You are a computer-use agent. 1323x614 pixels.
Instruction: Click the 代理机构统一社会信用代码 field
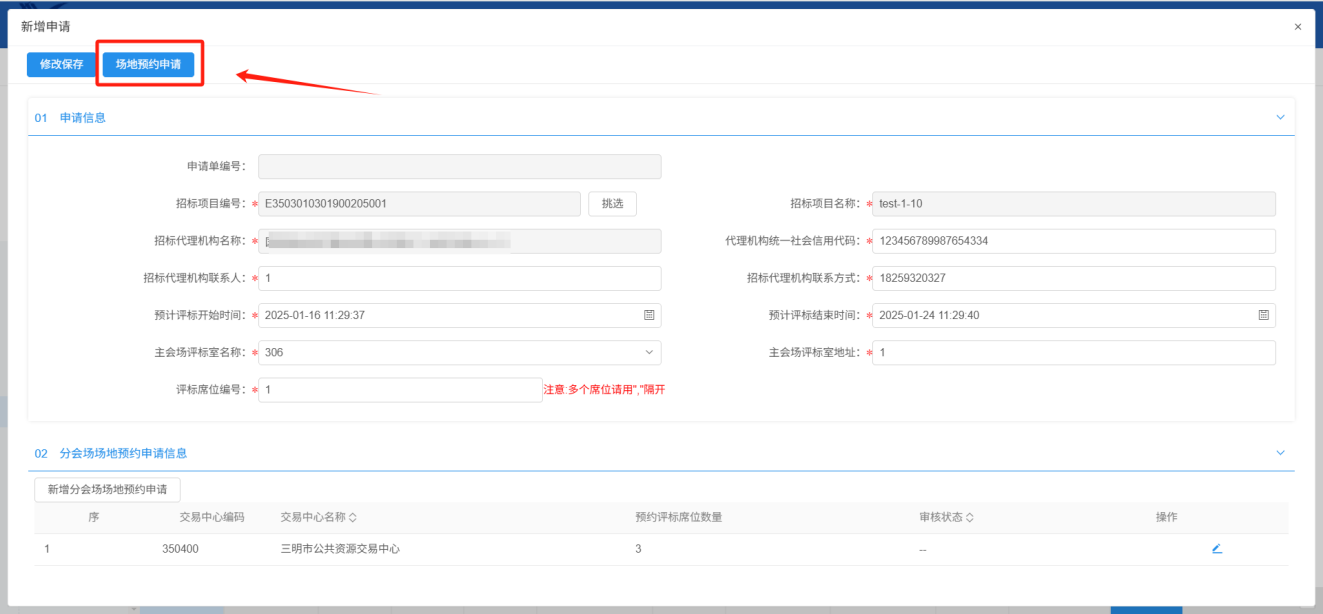1073,241
